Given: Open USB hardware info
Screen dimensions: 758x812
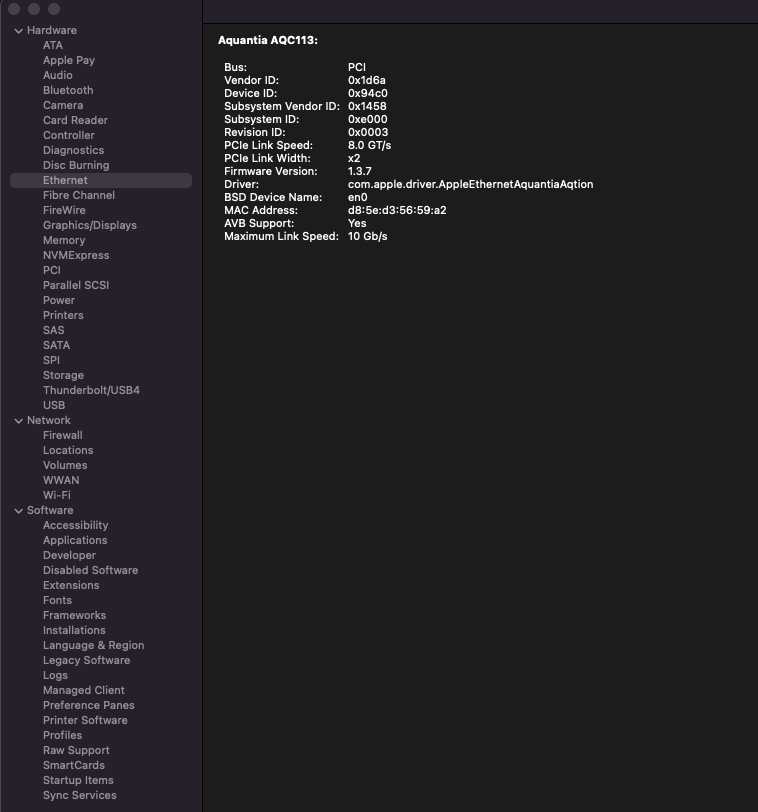Looking at the screenshot, I should 54,406.
